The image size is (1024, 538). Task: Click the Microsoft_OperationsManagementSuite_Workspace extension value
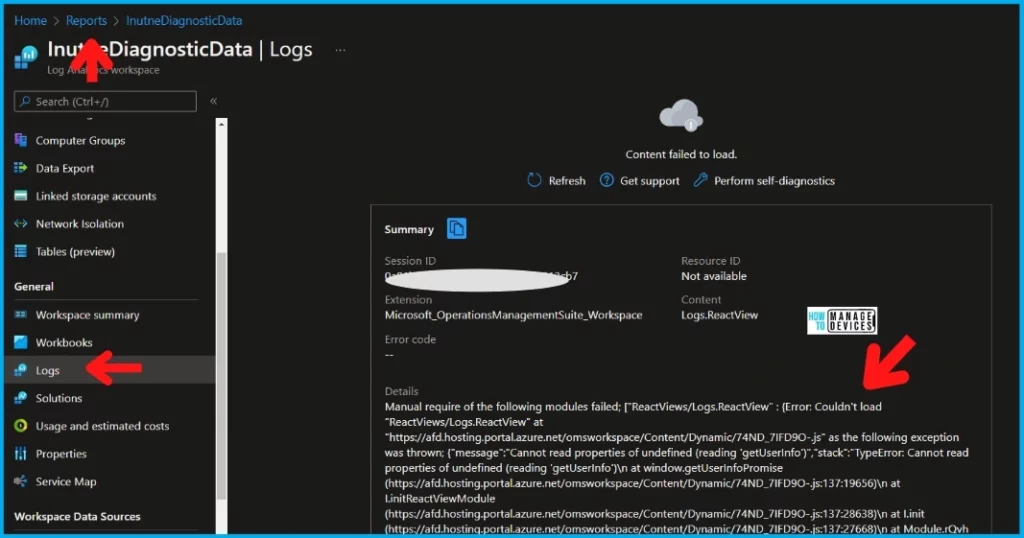513,315
